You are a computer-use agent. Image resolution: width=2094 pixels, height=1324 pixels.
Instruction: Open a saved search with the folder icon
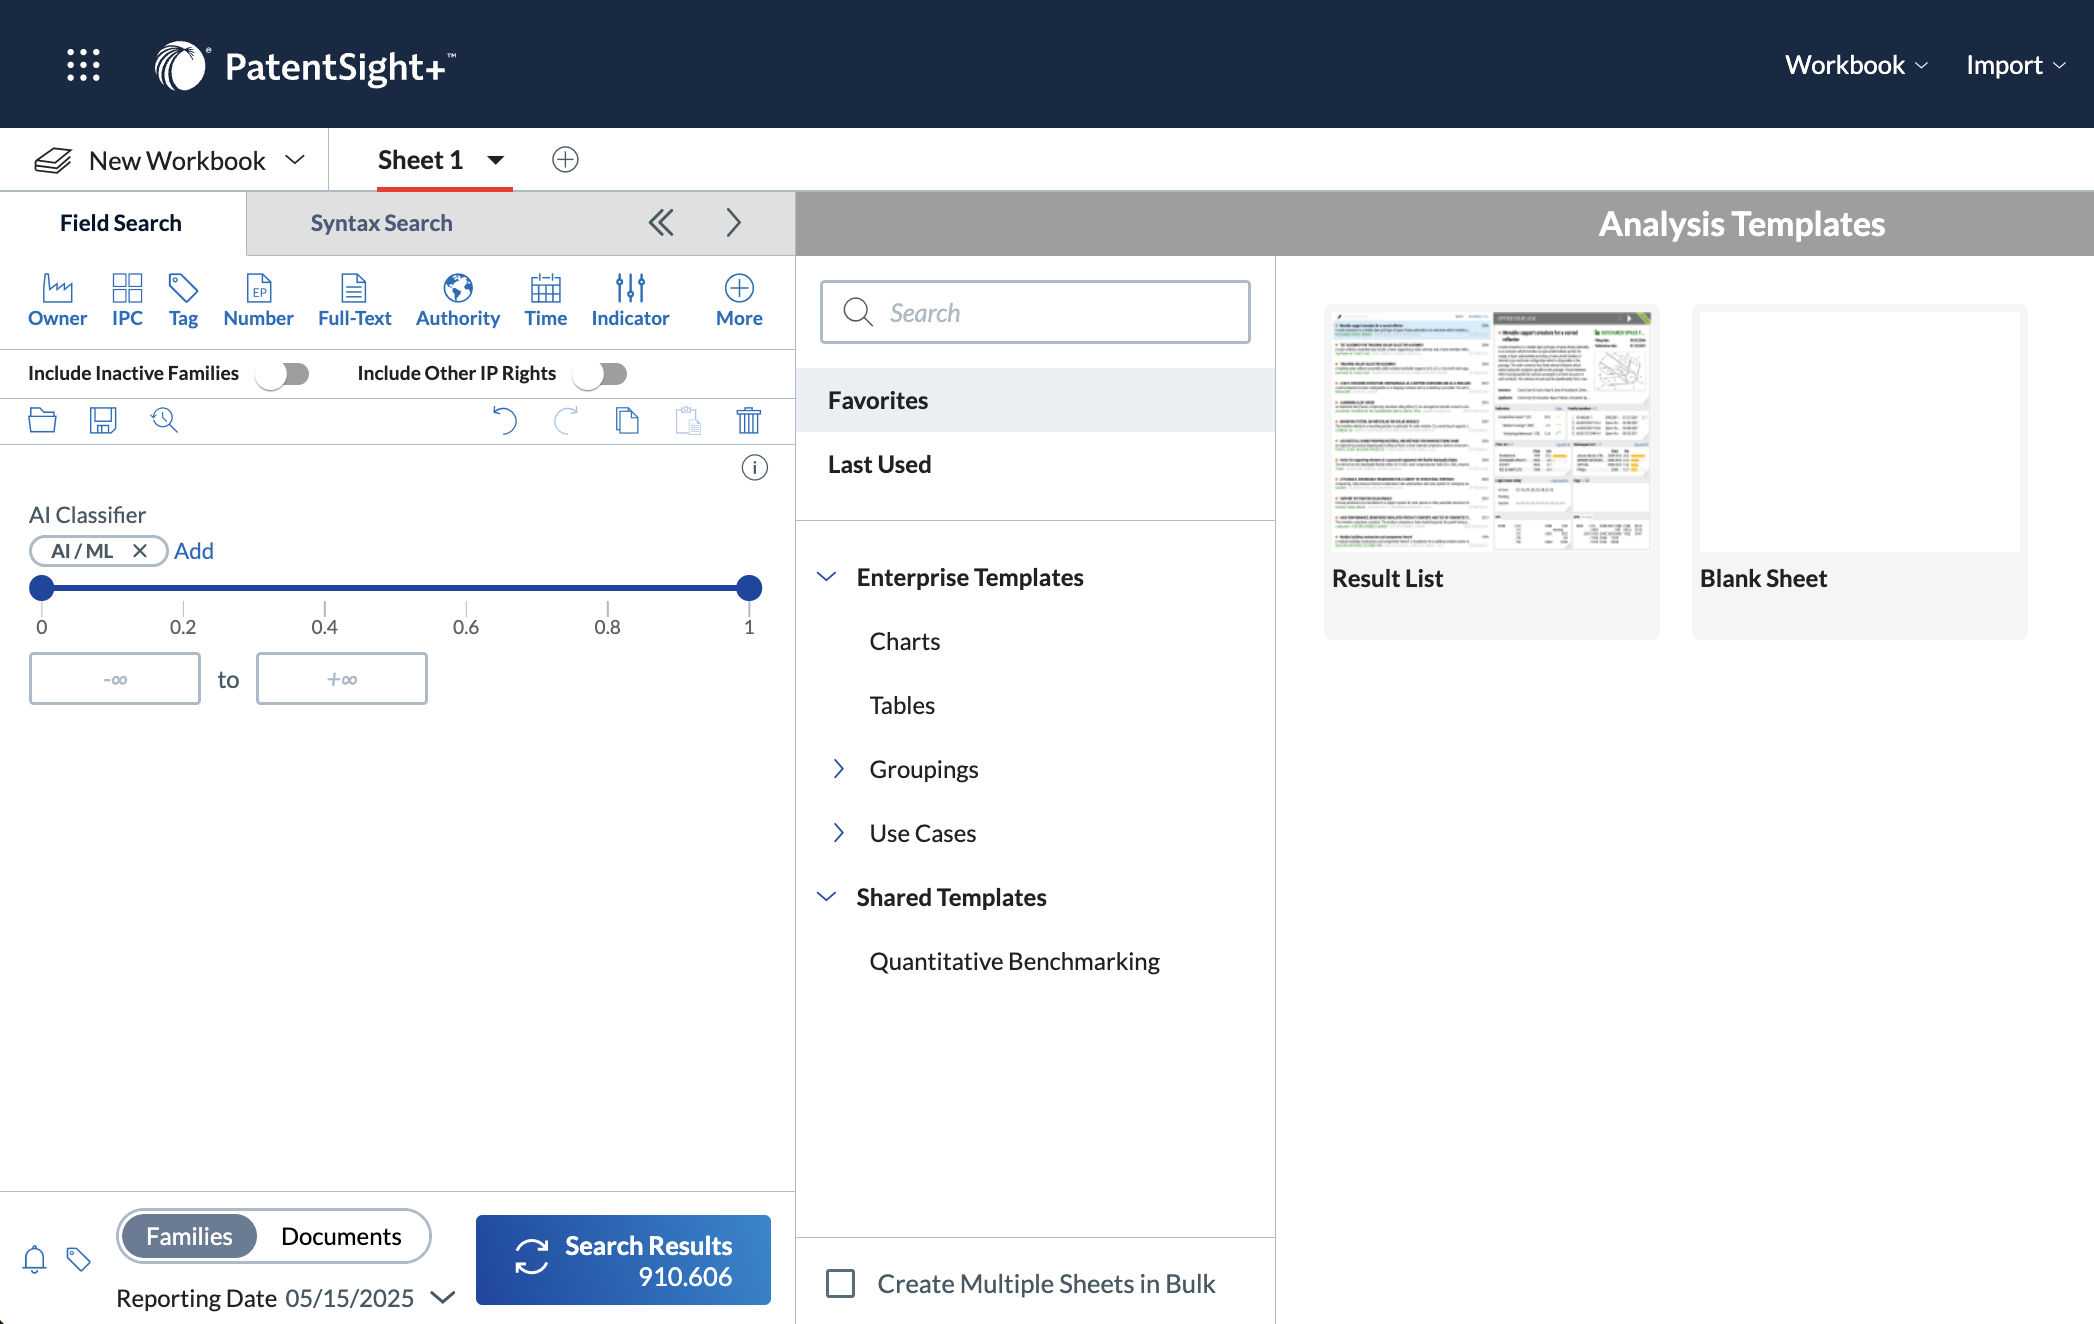(x=42, y=420)
